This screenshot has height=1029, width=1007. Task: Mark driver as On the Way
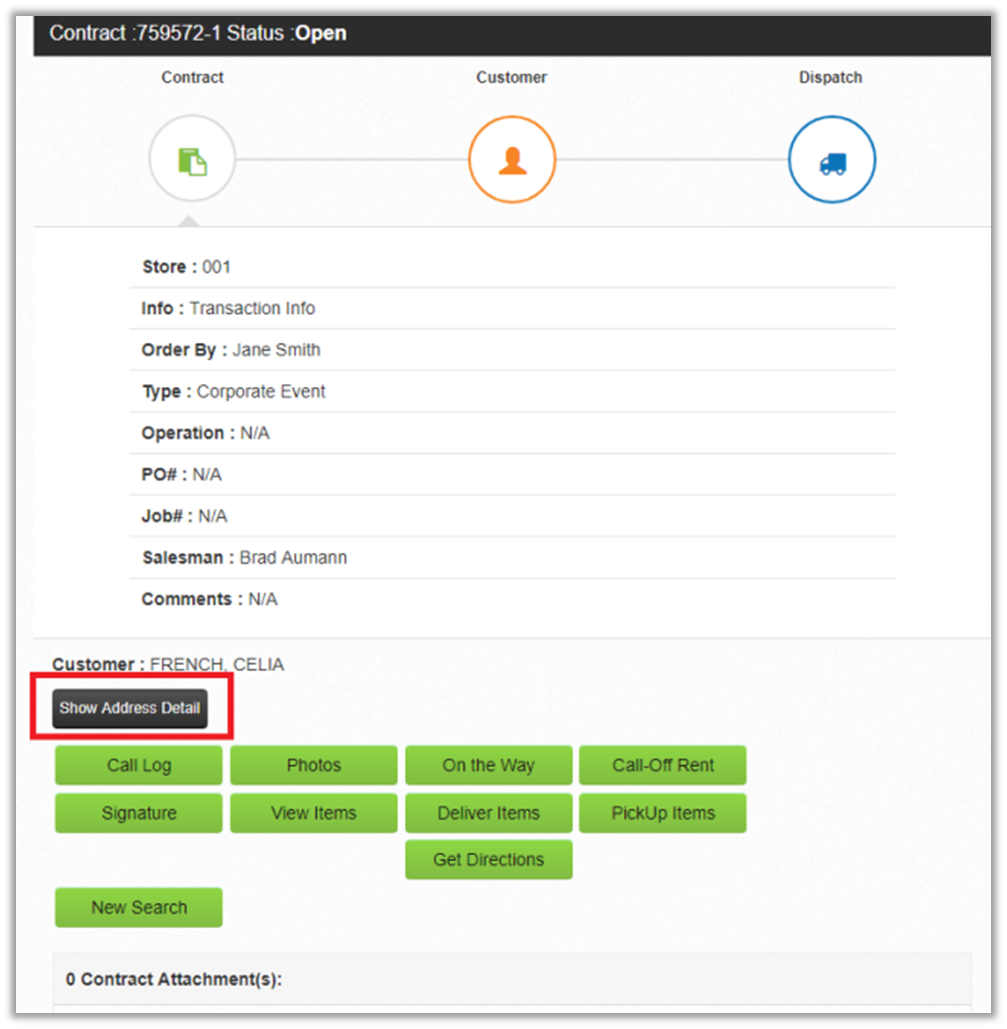pos(488,766)
